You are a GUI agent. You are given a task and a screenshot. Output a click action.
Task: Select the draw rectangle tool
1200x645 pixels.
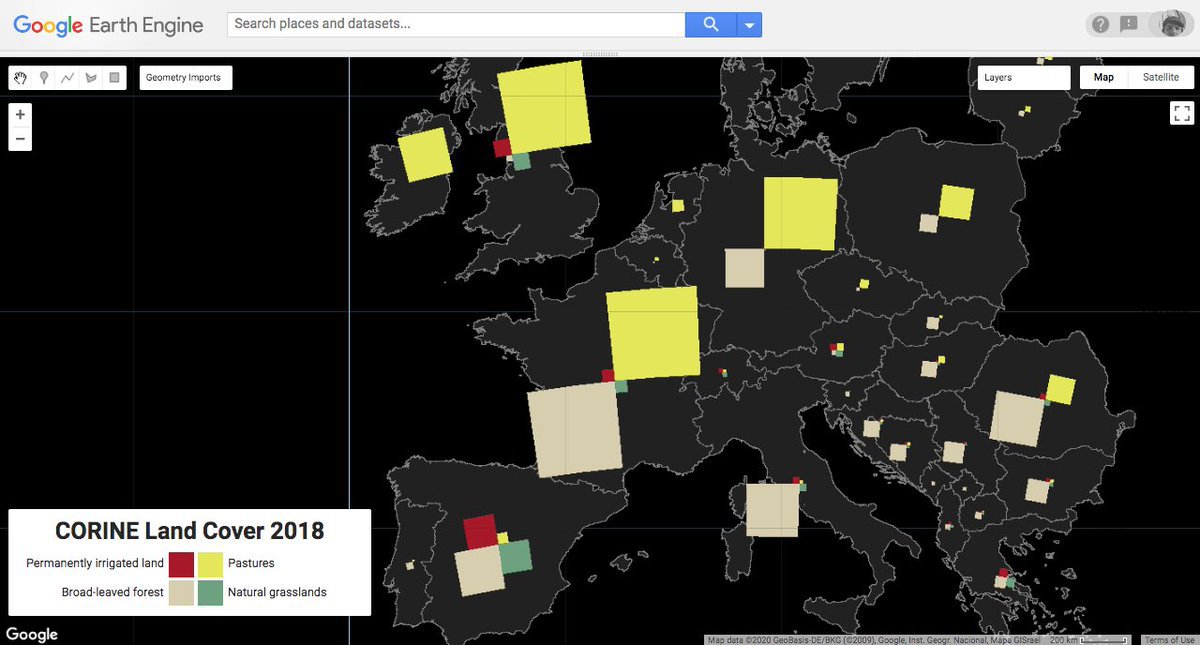[114, 78]
